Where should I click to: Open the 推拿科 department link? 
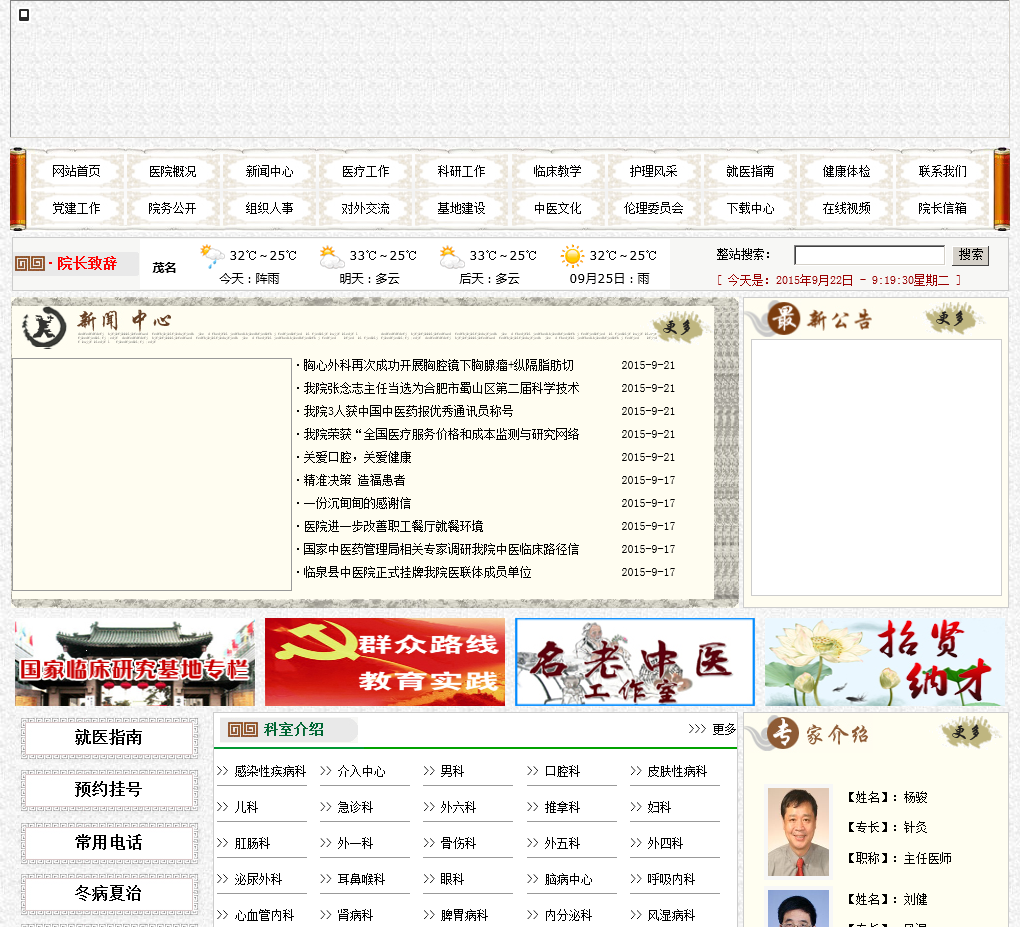pos(562,807)
